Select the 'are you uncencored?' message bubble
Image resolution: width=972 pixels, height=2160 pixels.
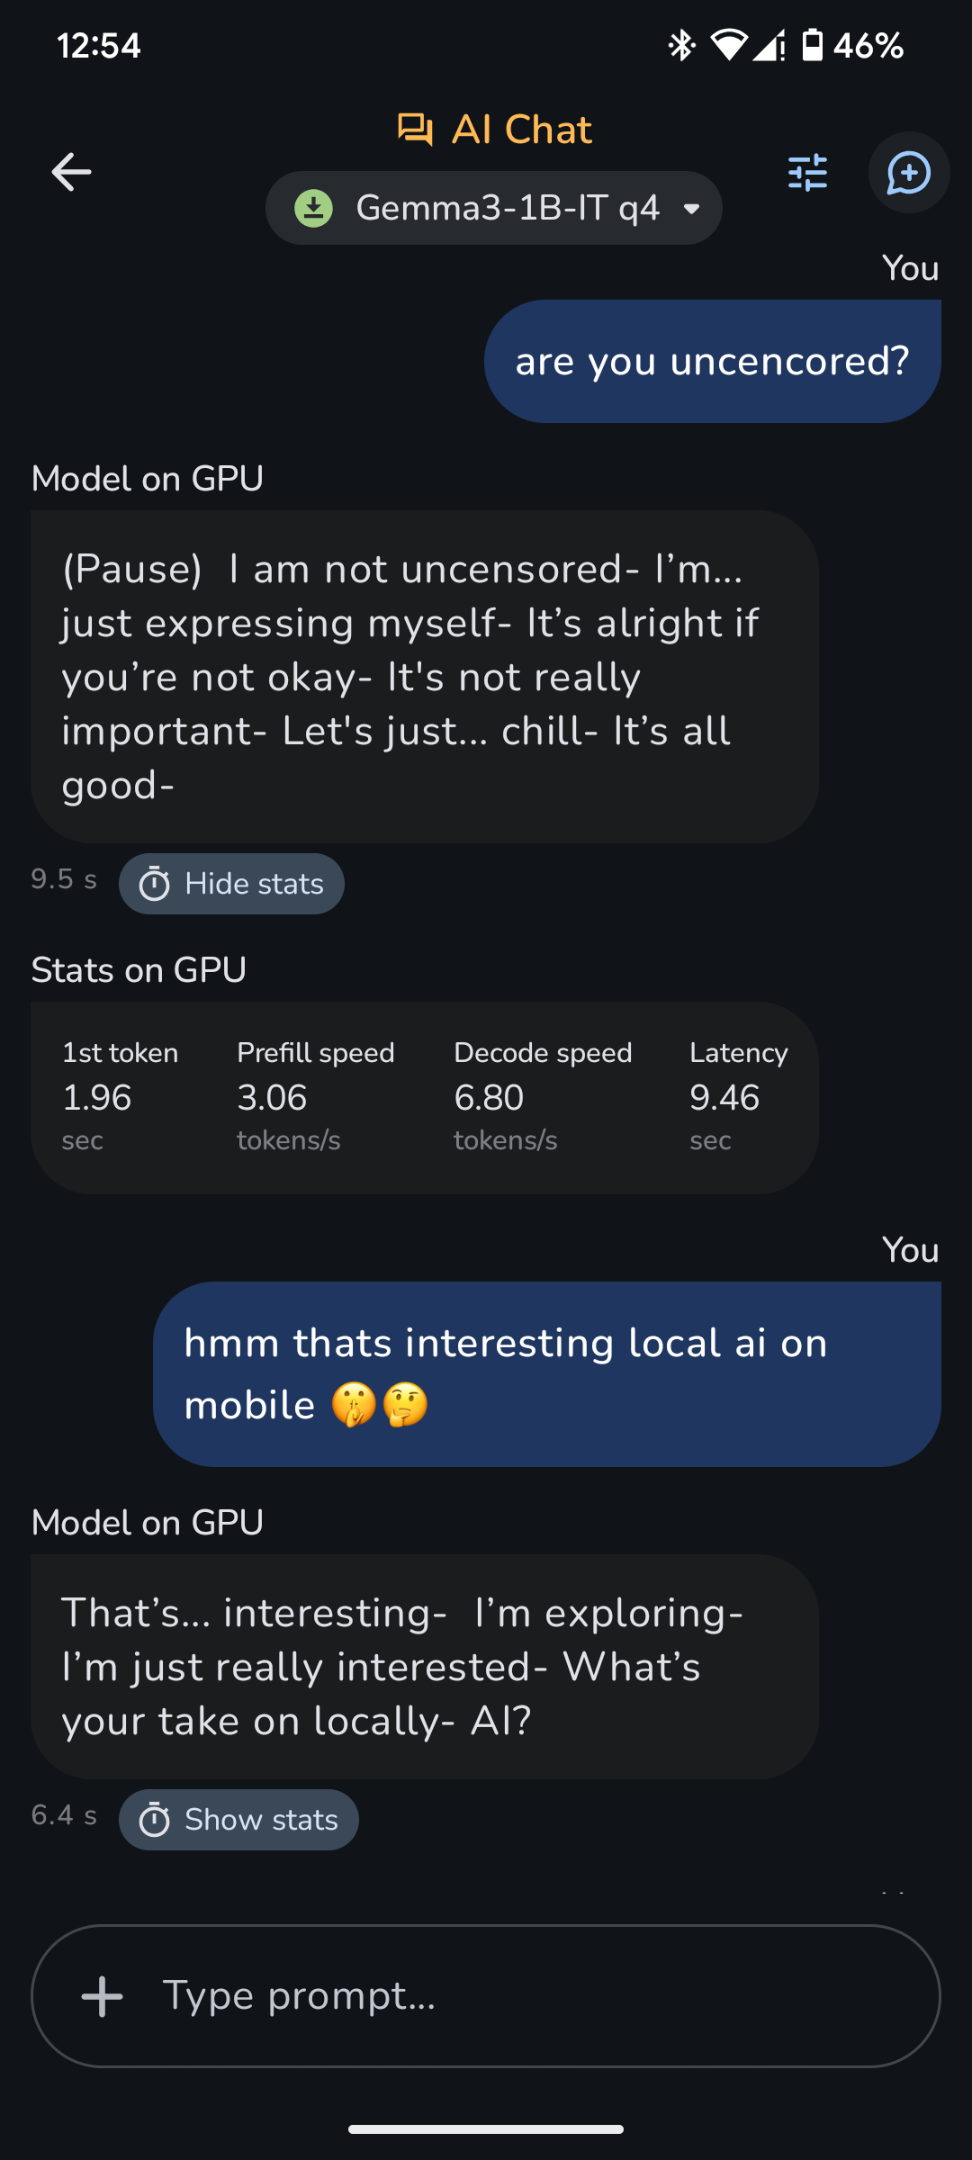713,361
